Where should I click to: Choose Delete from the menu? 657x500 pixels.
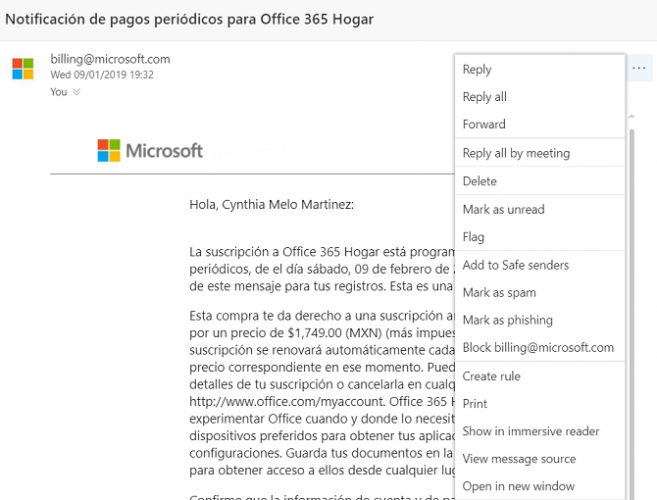point(540,181)
